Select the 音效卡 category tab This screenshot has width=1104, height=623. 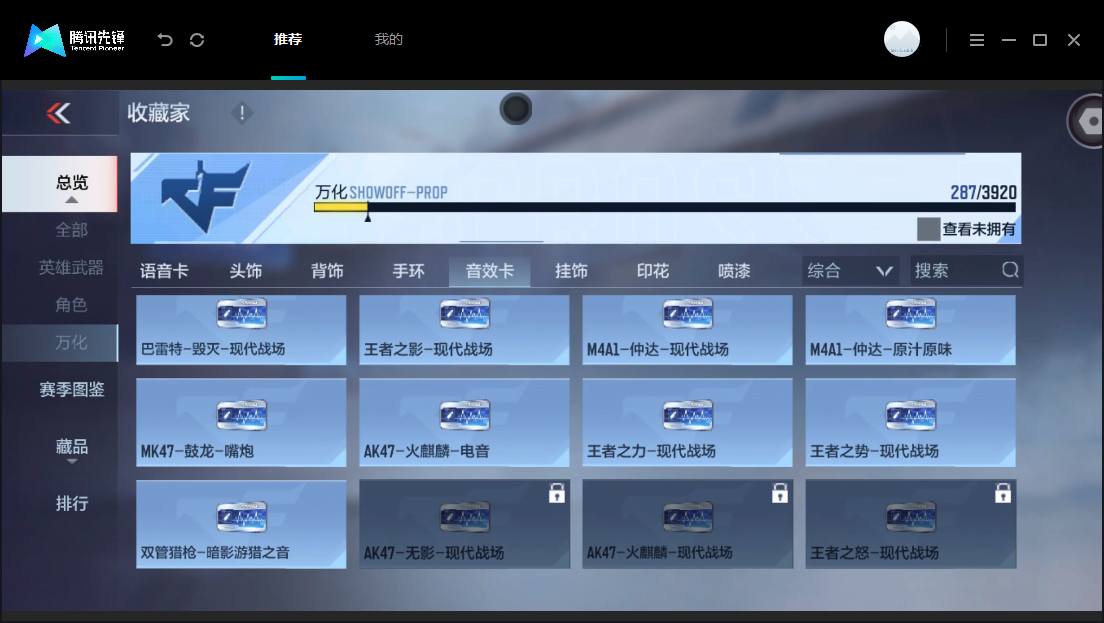tap(489, 271)
